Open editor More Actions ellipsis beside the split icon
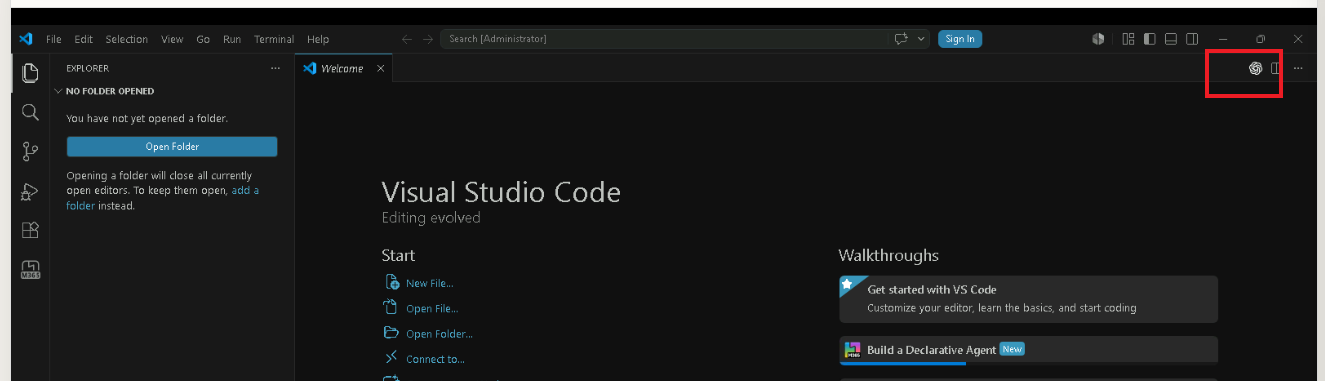This screenshot has height=381, width=1325. pyautogui.click(x=1298, y=68)
